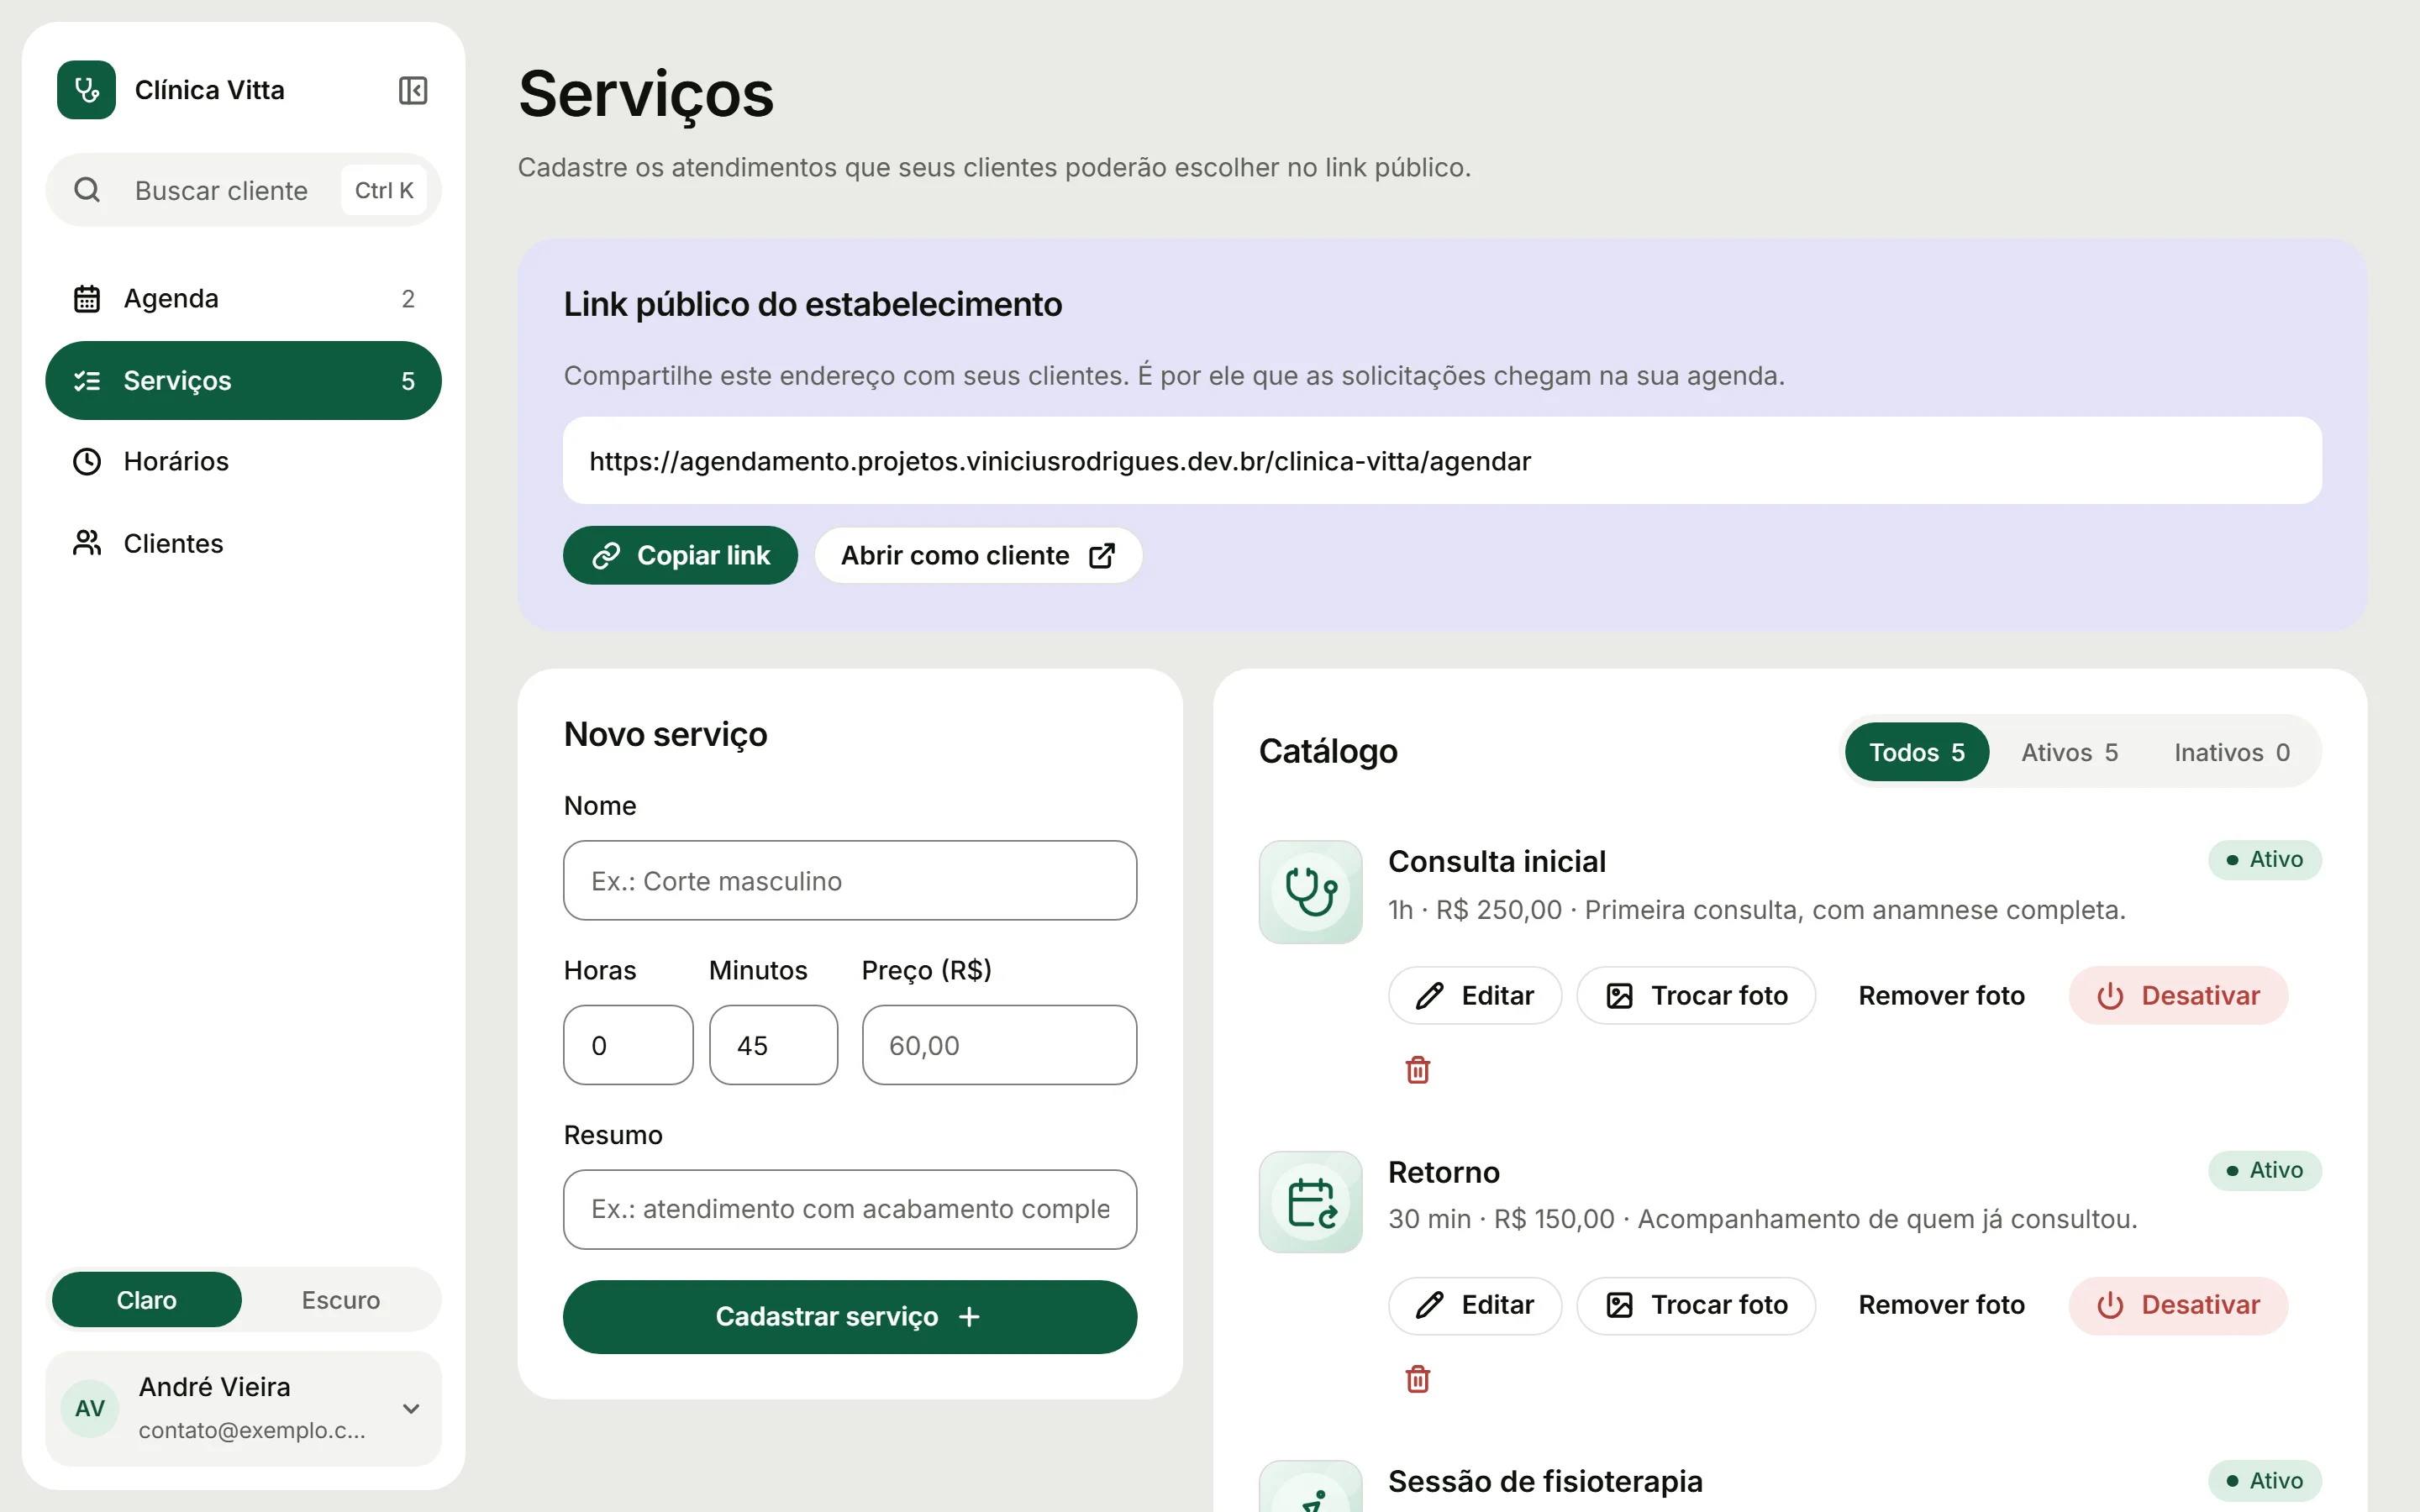
Task: Click the Ativo badge on Consulta inicial
Action: click(x=2264, y=860)
